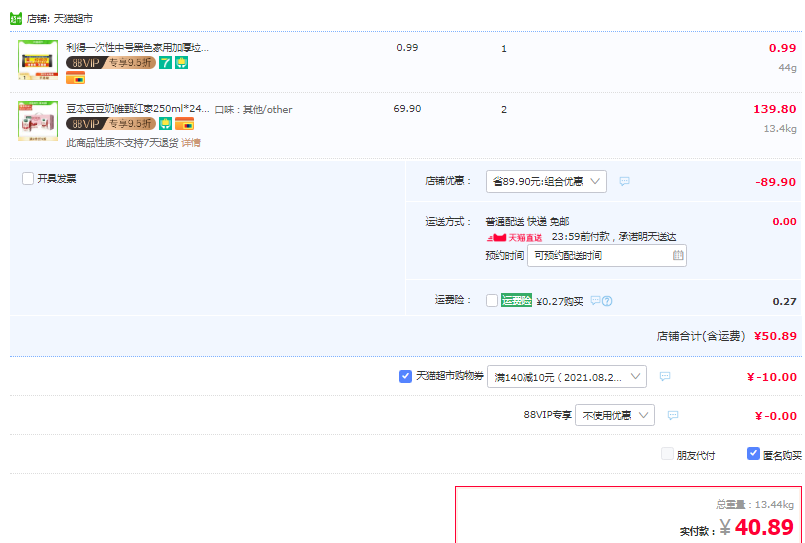Click message bubble icon beside 店铺优惠 dropdown
The height and width of the screenshot is (543, 805).
tap(624, 181)
